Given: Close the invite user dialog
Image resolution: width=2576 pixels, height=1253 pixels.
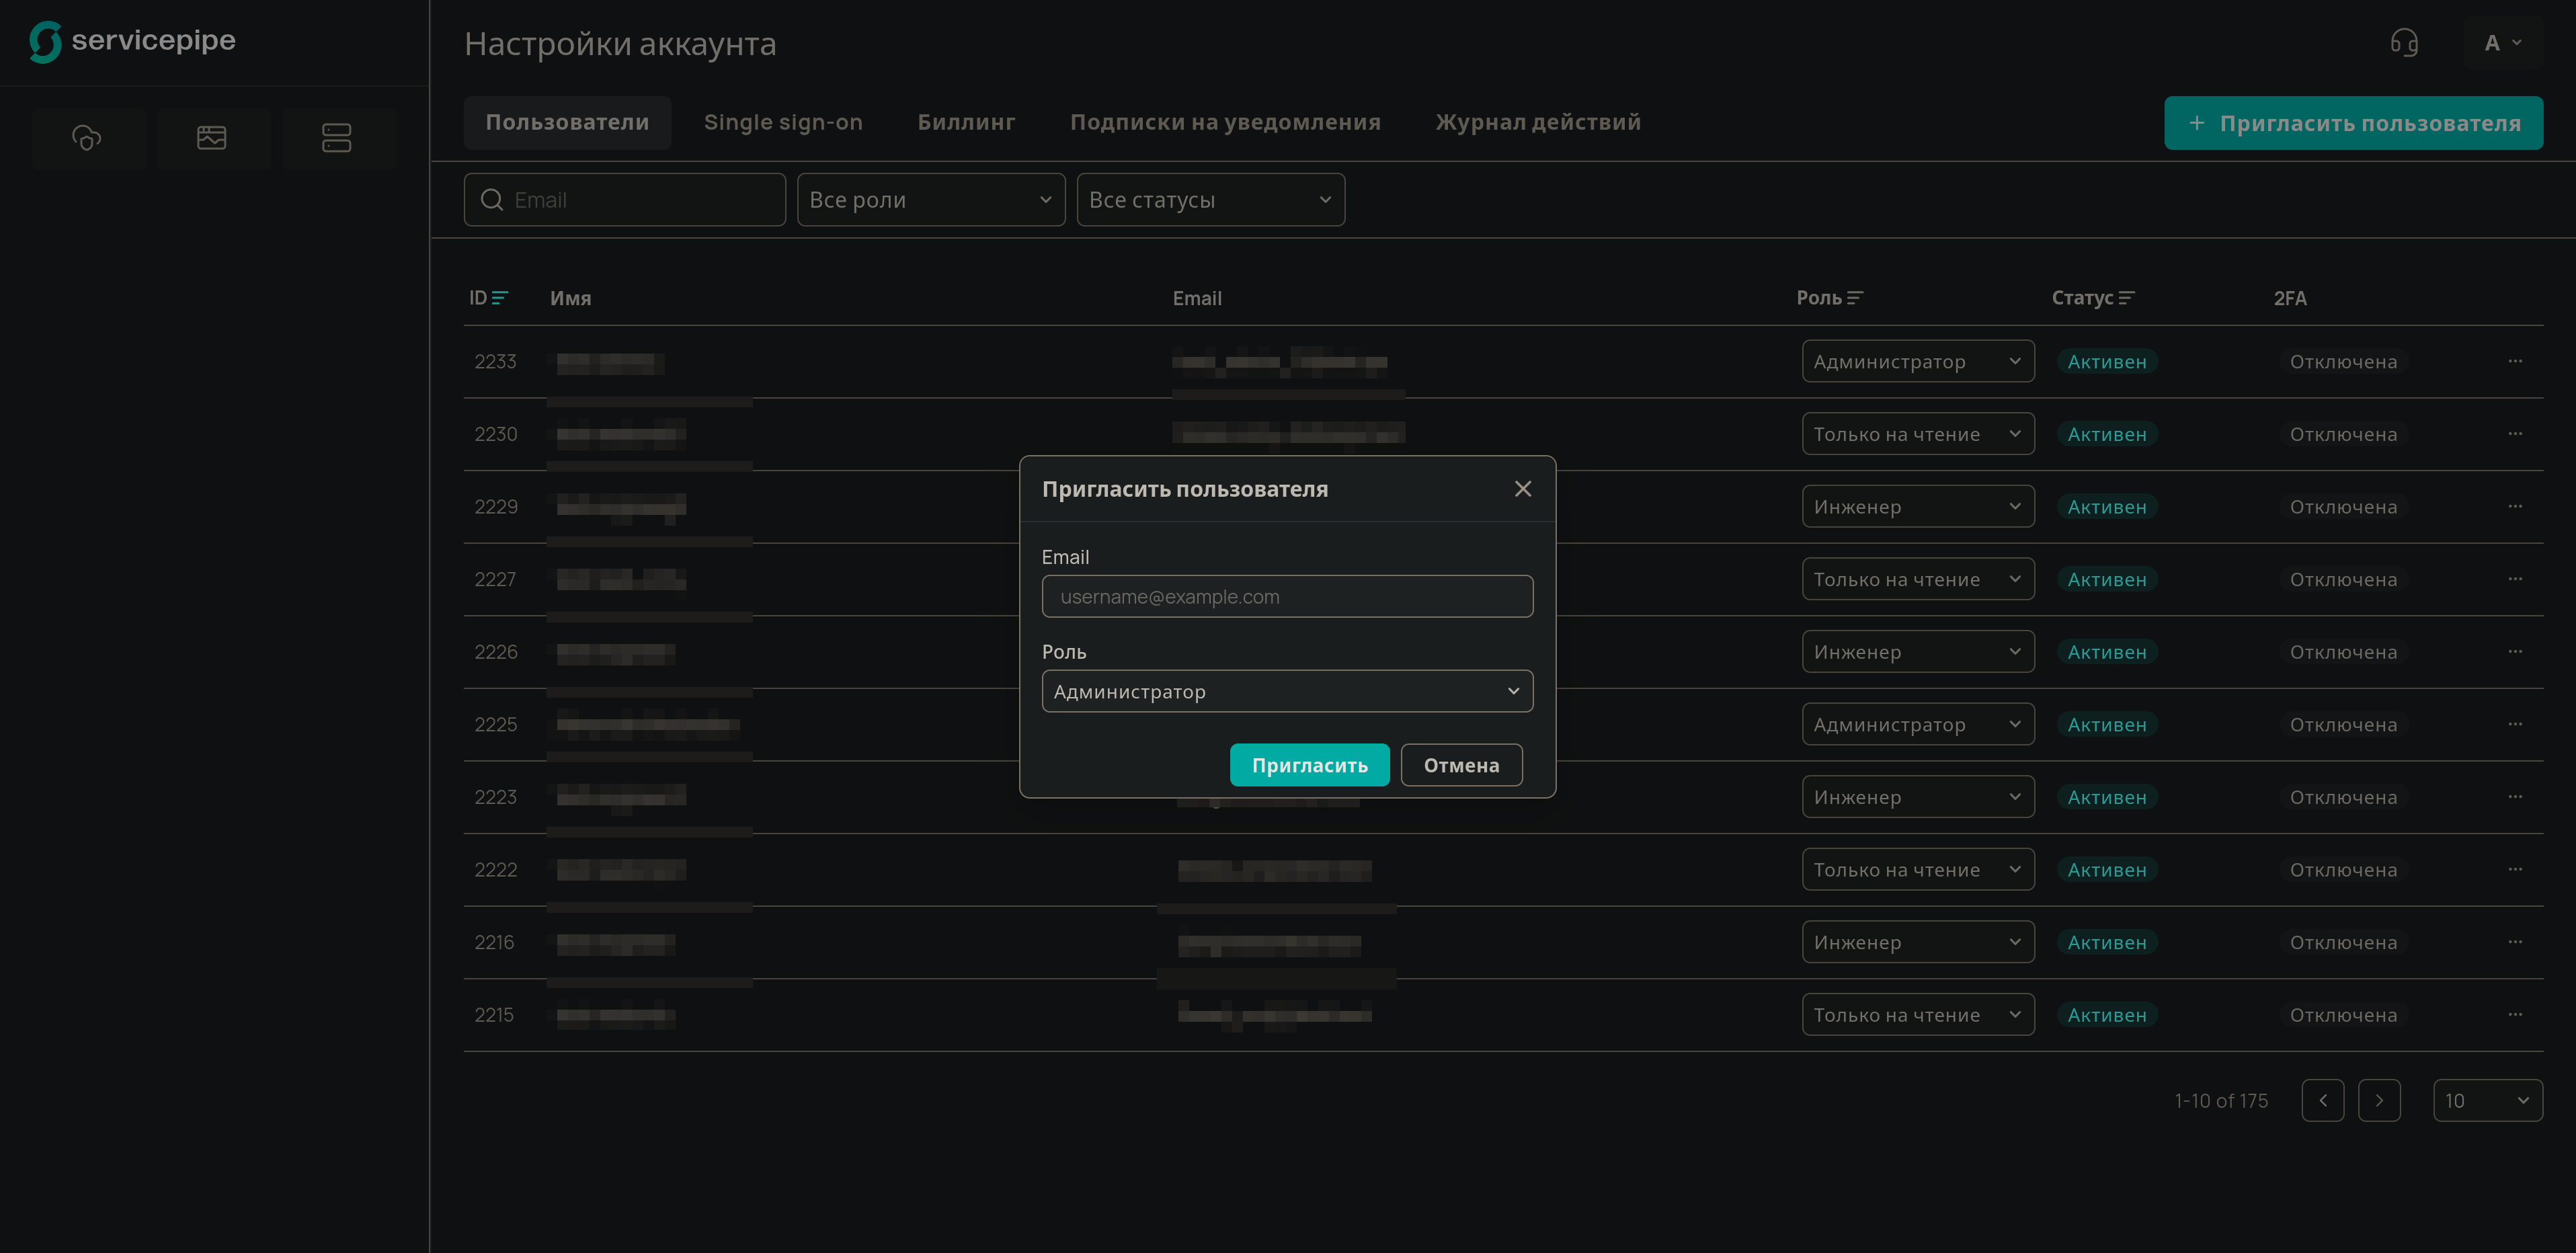Looking at the screenshot, I should (x=1522, y=489).
